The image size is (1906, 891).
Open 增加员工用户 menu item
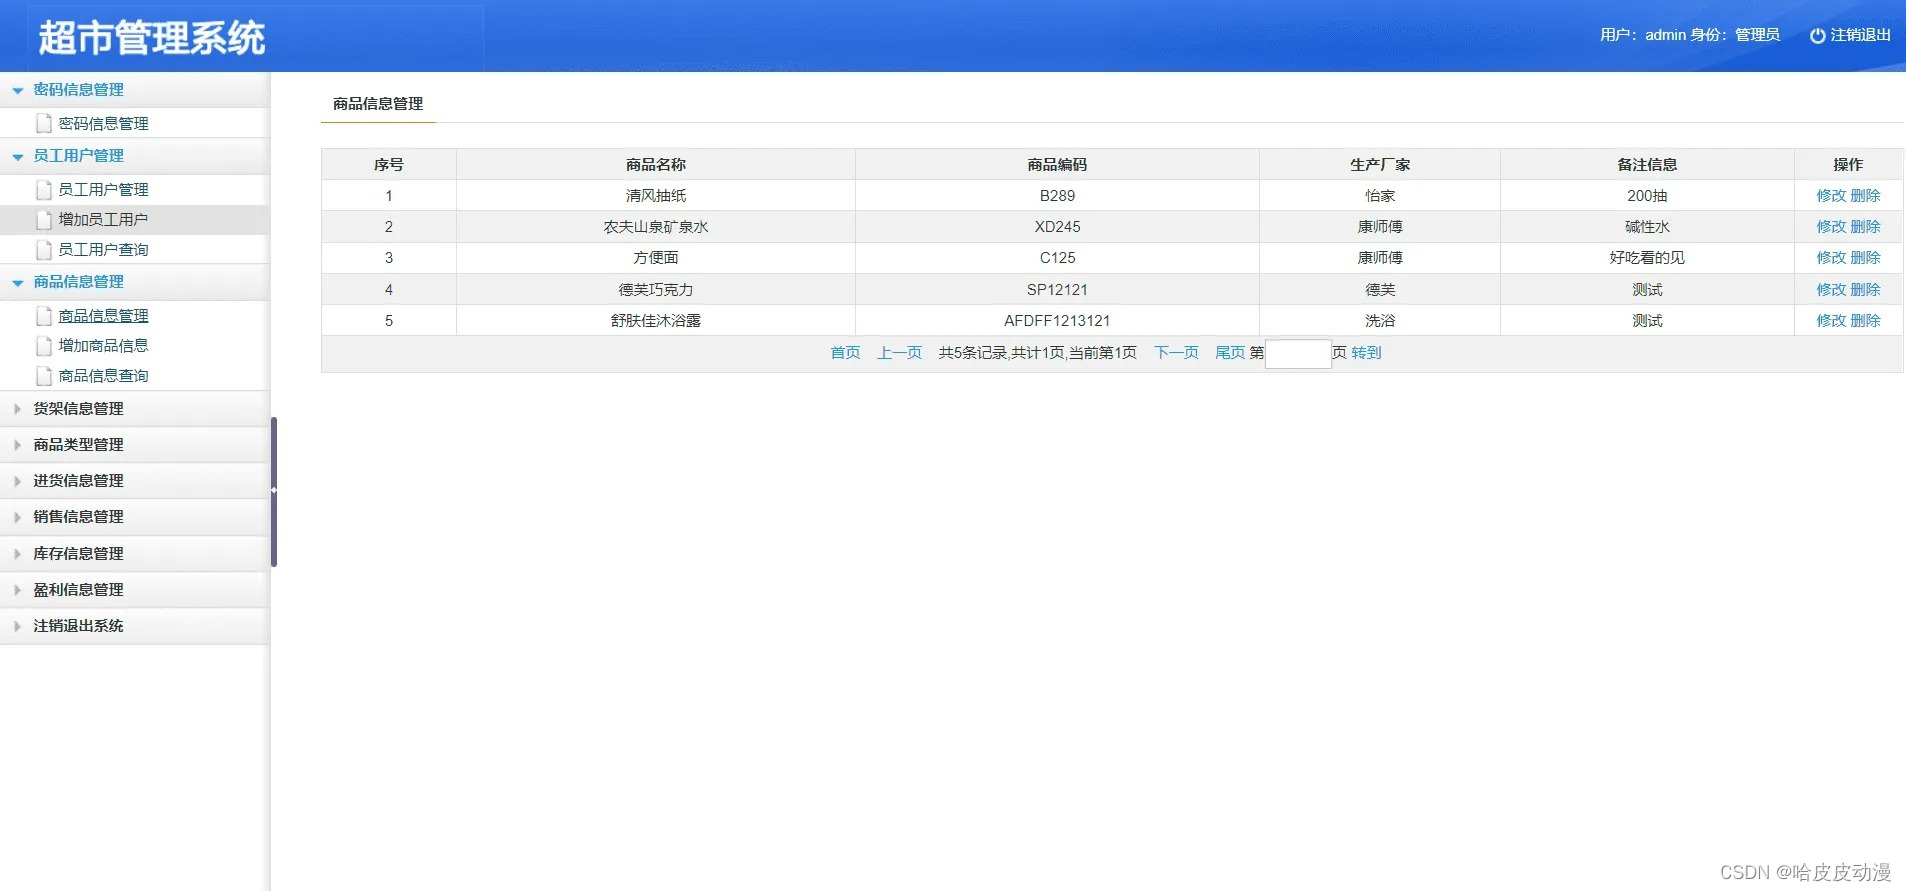[x=103, y=219]
